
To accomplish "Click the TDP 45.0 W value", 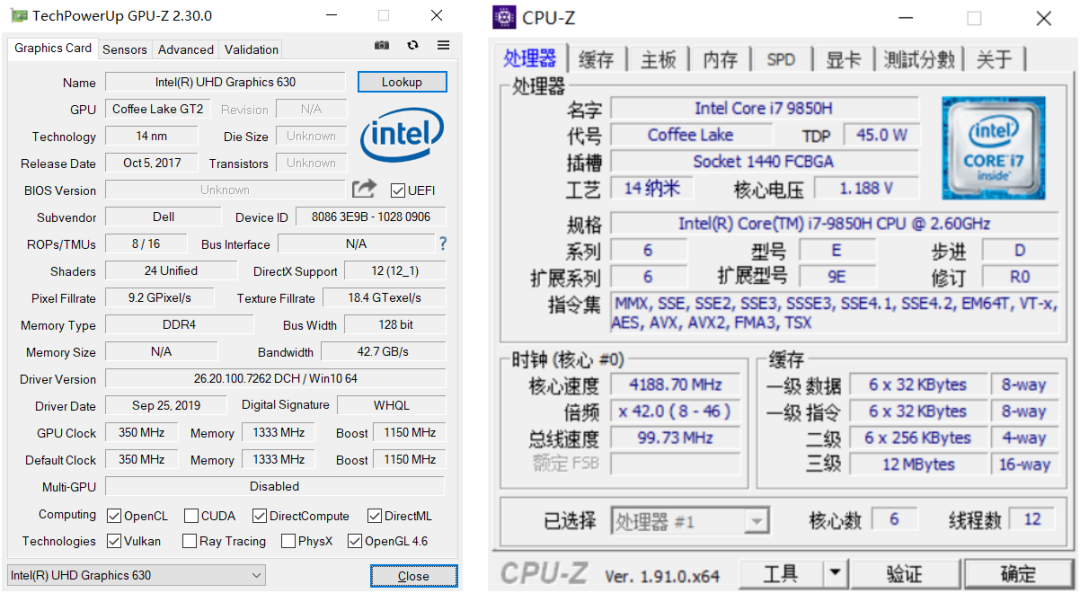I will pos(882,135).
